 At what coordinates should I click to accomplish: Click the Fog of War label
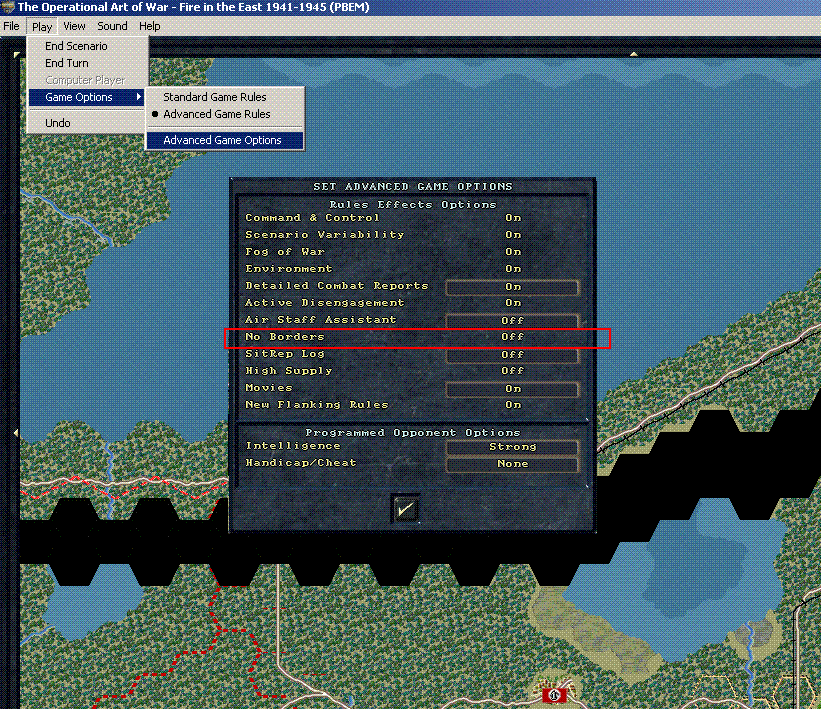[285, 252]
